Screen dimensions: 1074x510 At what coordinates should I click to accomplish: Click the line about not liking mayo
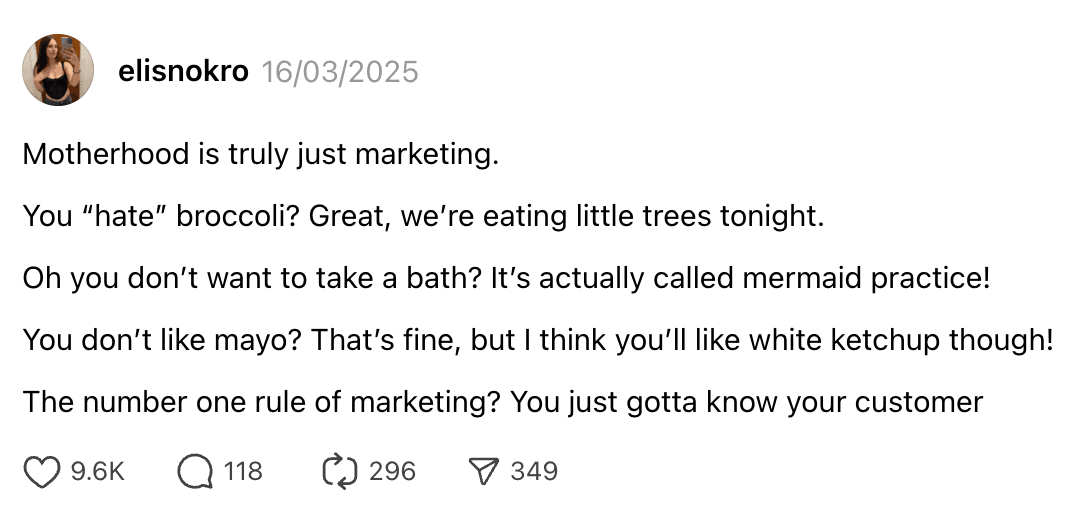537,340
